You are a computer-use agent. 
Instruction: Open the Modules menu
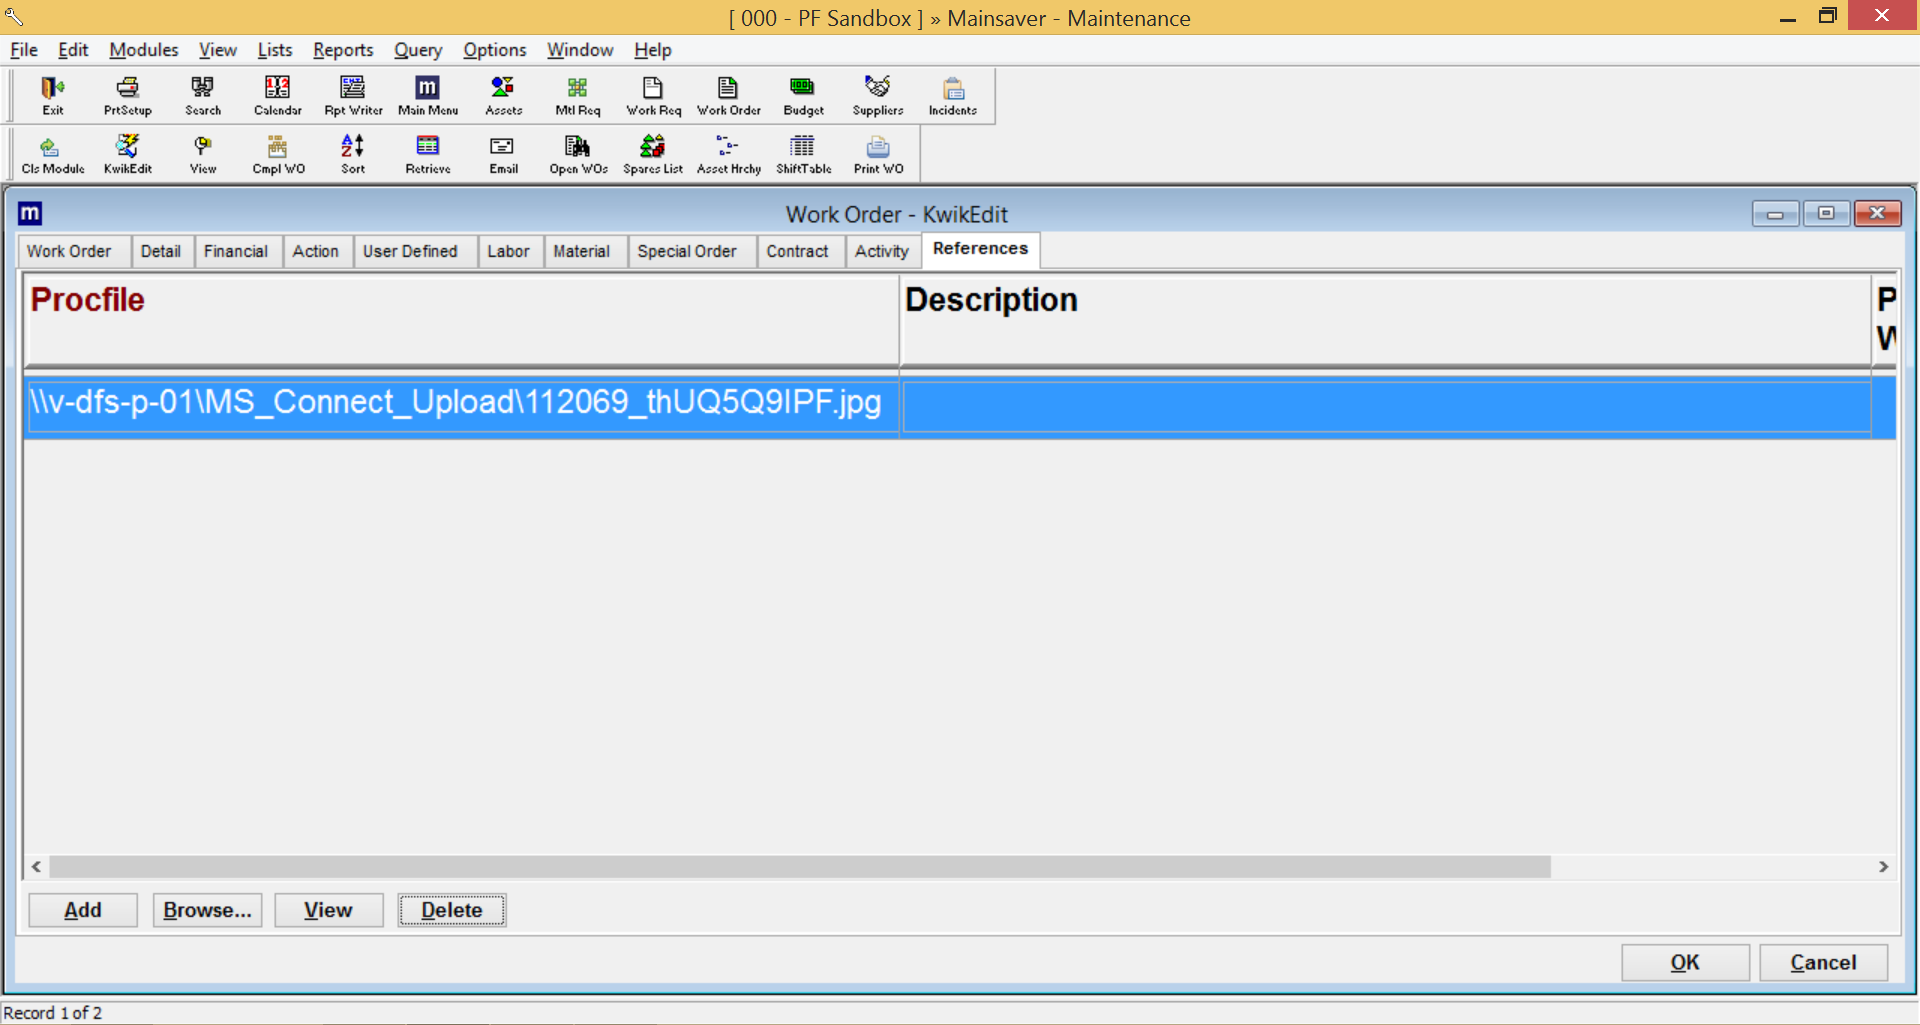[143, 50]
